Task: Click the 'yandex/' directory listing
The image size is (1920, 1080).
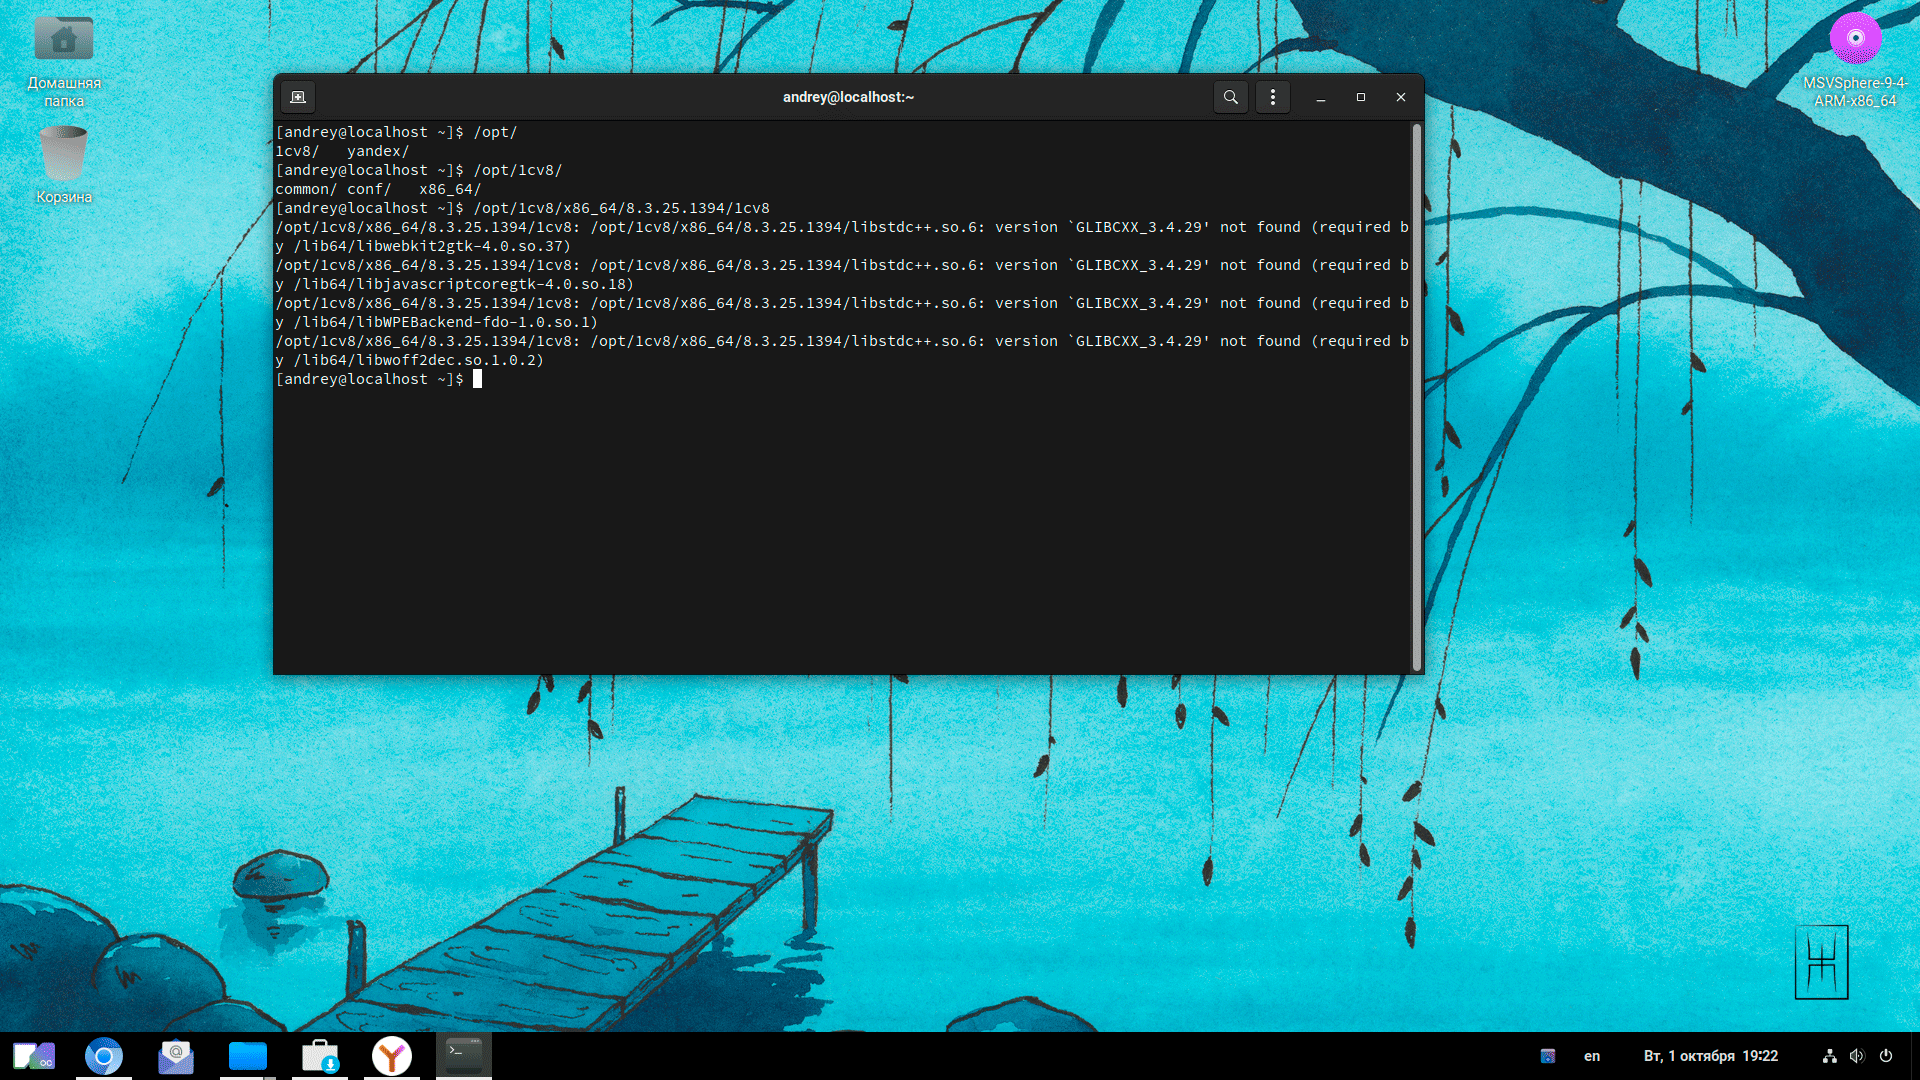Action: tap(378, 151)
